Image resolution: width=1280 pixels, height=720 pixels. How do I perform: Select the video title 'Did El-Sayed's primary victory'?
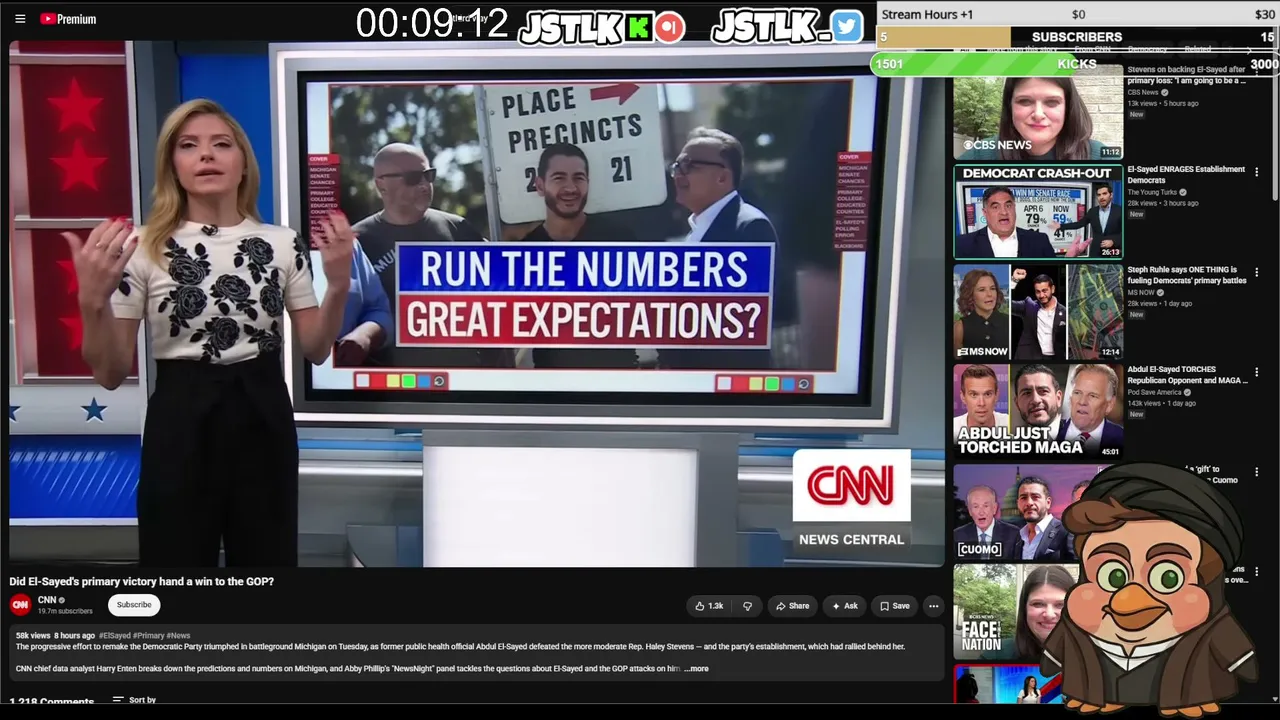(x=142, y=581)
